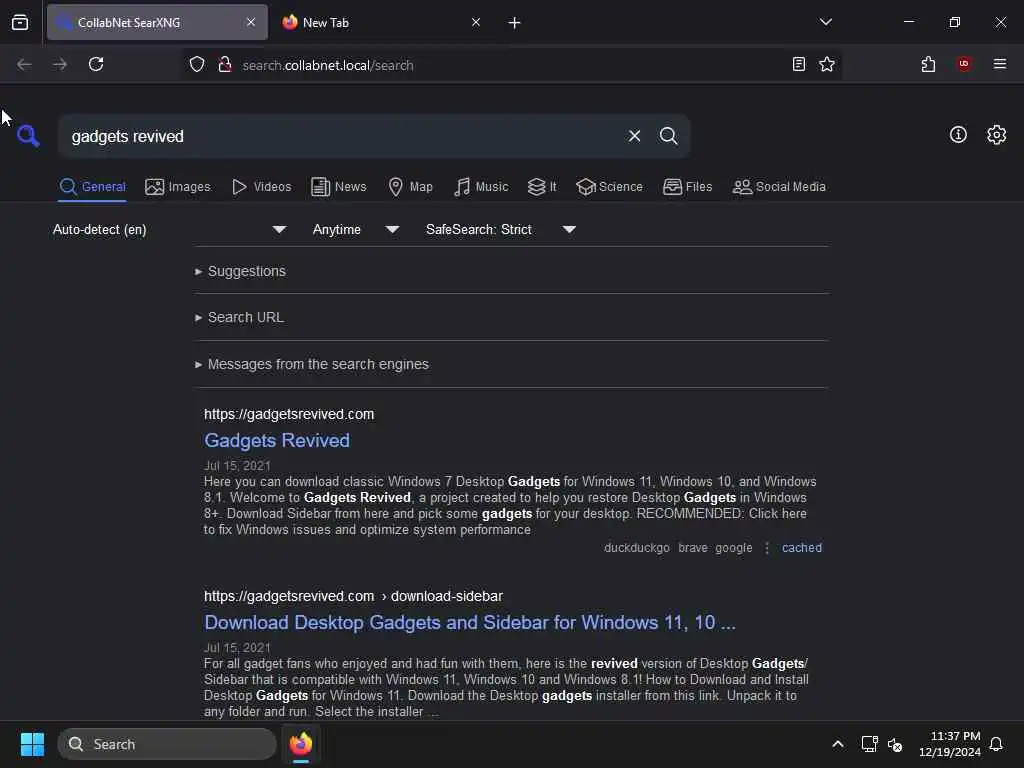This screenshot has height=768, width=1024.
Task: Submit search with magnifier button
Action: [668, 136]
